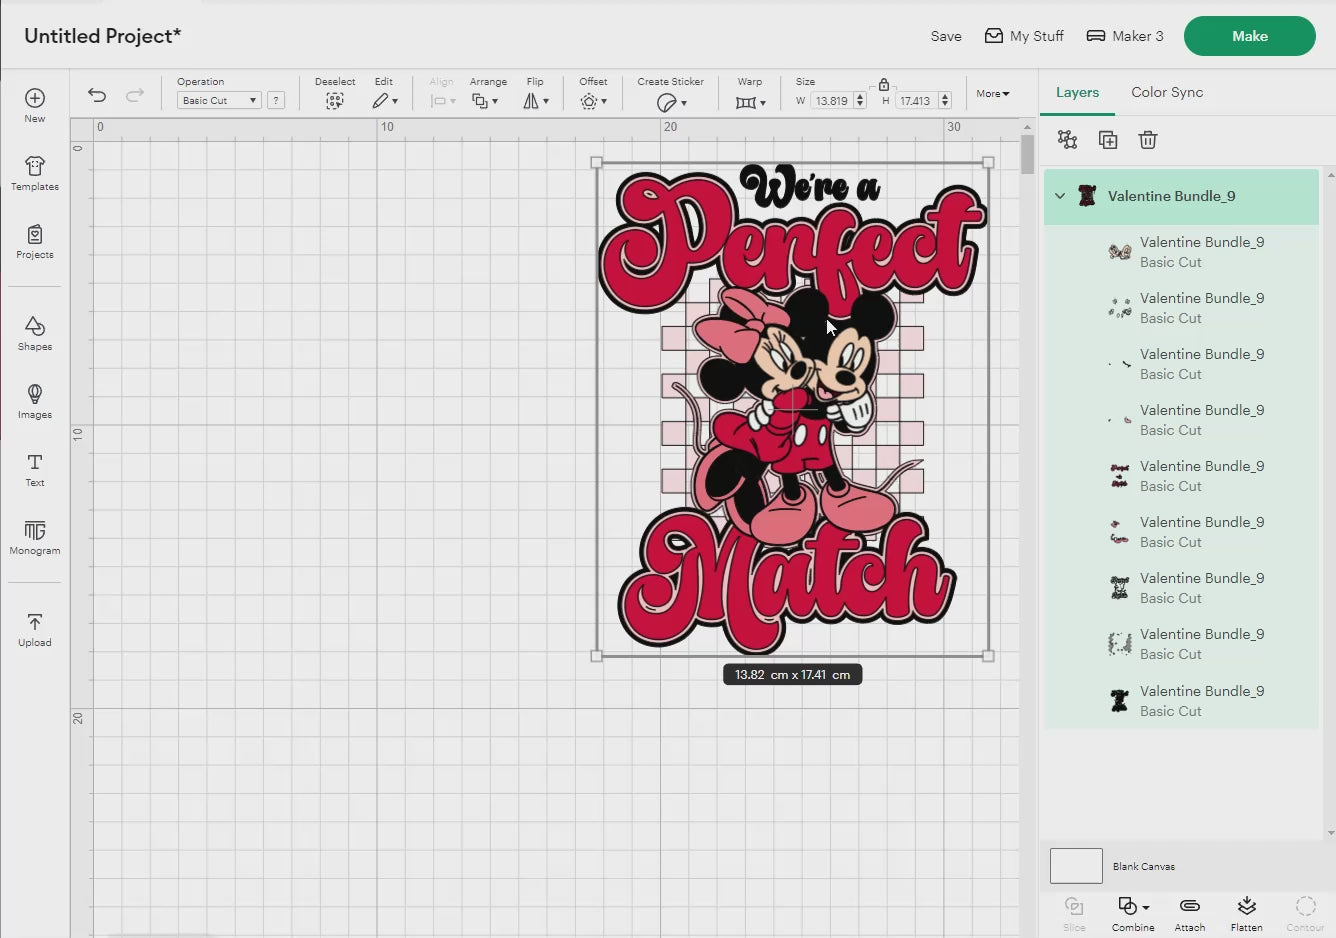The width and height of the screenshot is (1336, 938).
Task: Click the Delete trash icon
Action: [1148, 140]
